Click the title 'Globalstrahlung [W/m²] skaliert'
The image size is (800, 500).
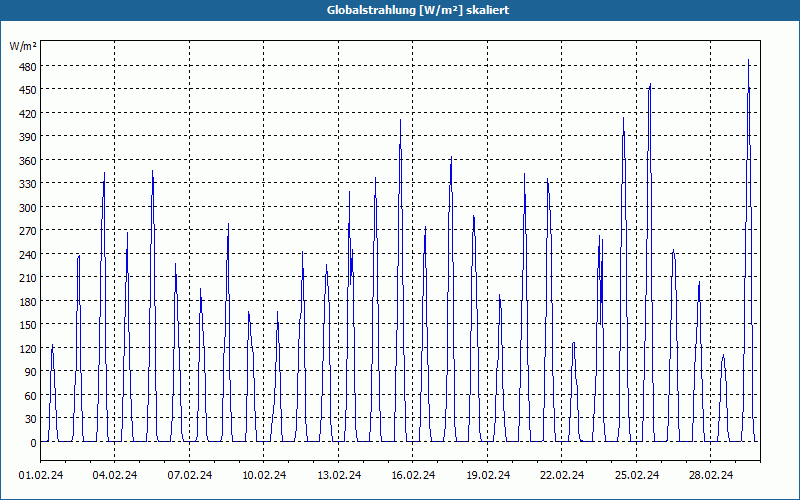(418, 10)
